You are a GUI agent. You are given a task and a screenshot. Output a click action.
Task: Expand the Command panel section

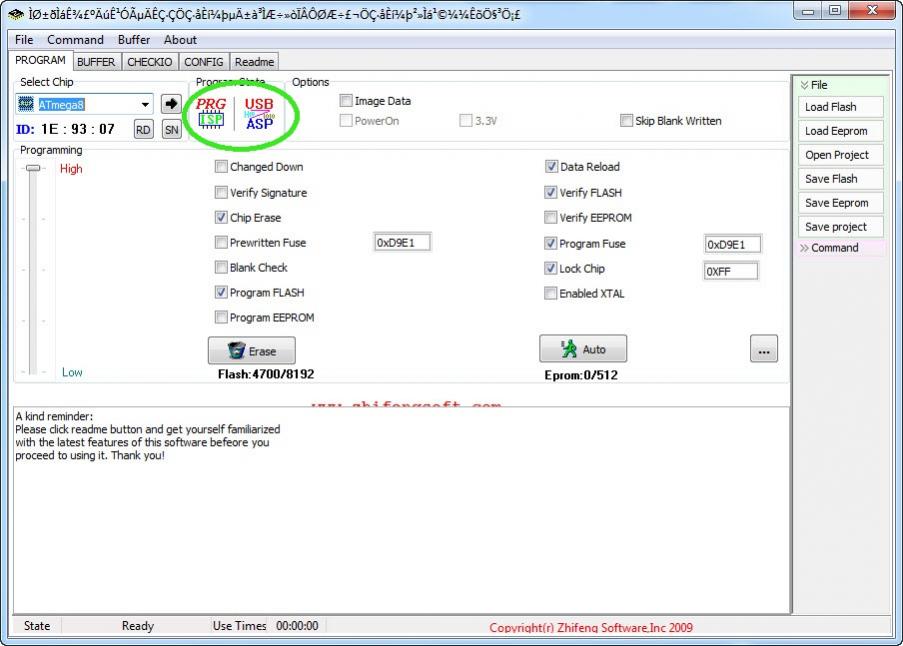805,248
